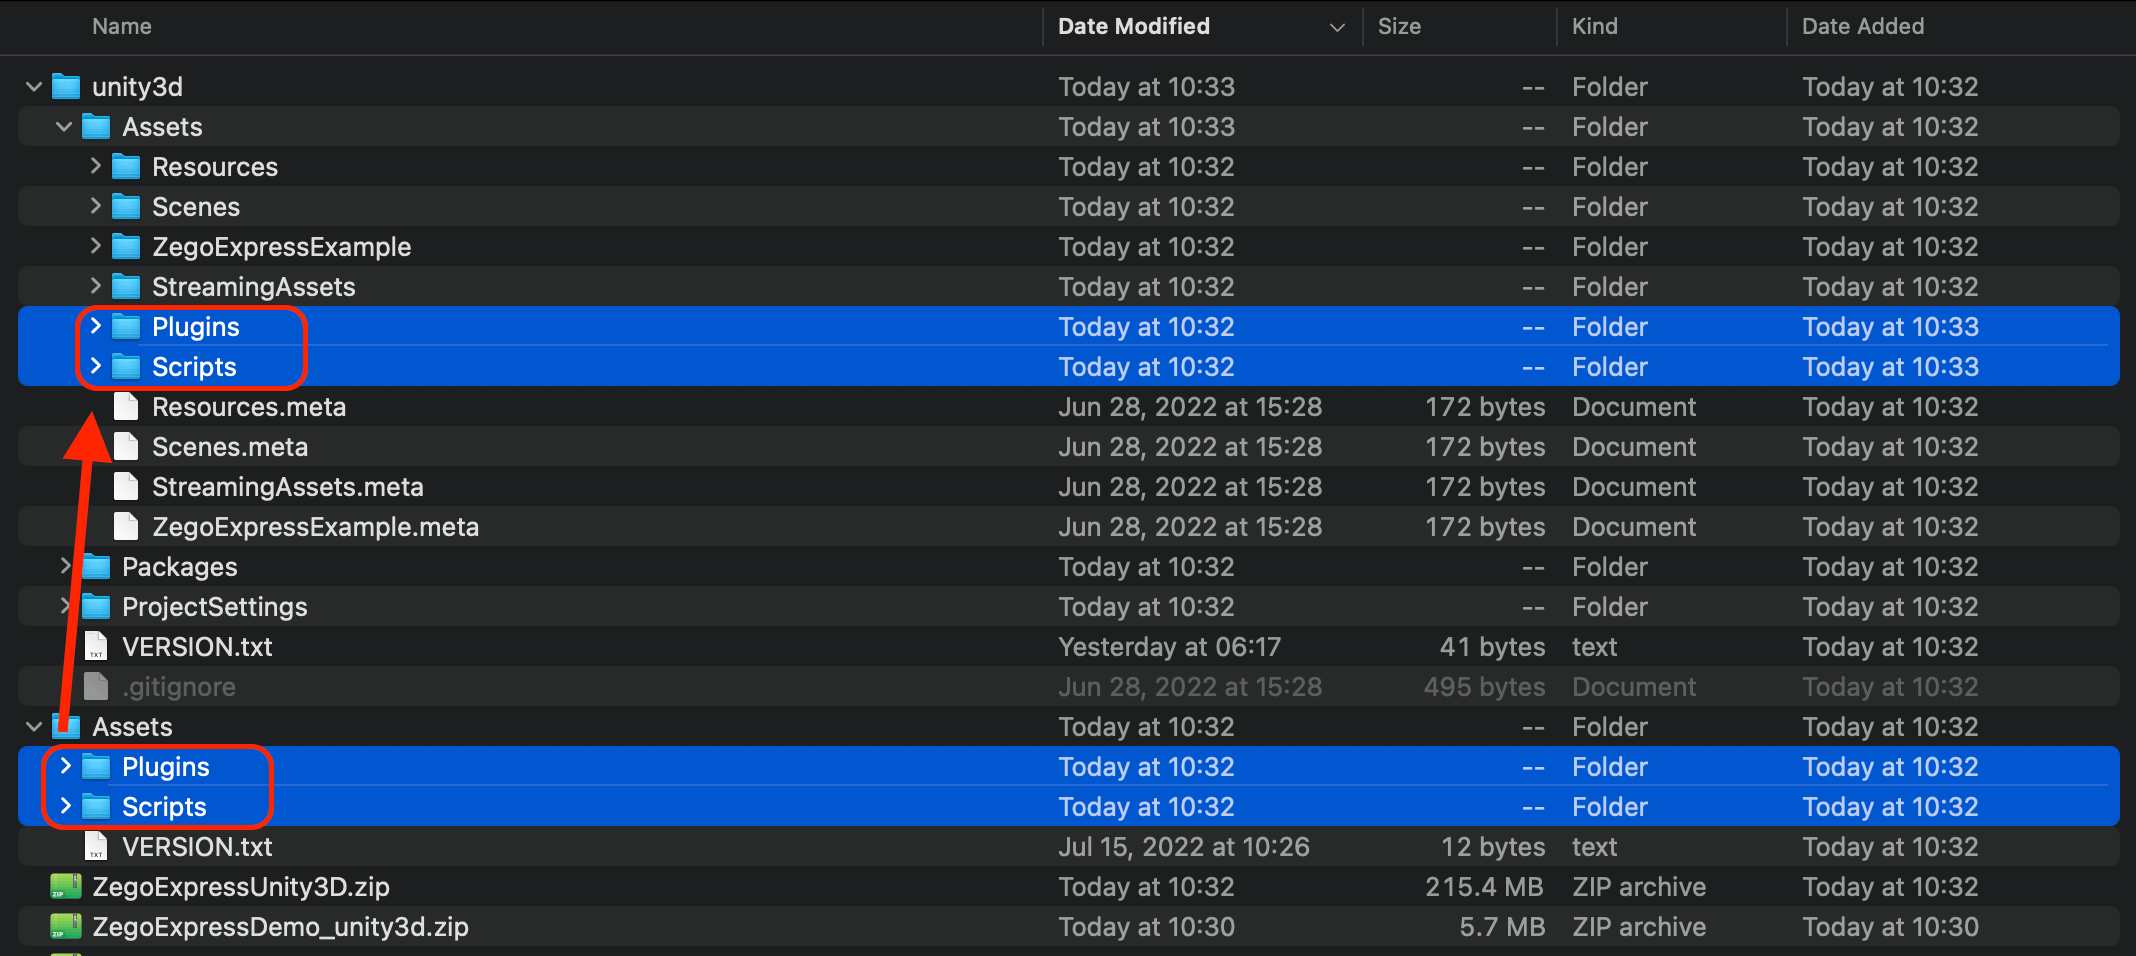Expand the Resources folder
2136x956 pixels.
96,166
